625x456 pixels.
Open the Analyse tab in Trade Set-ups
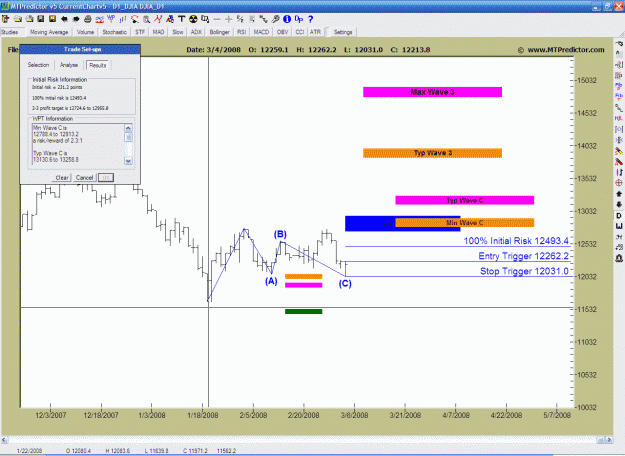69,65
